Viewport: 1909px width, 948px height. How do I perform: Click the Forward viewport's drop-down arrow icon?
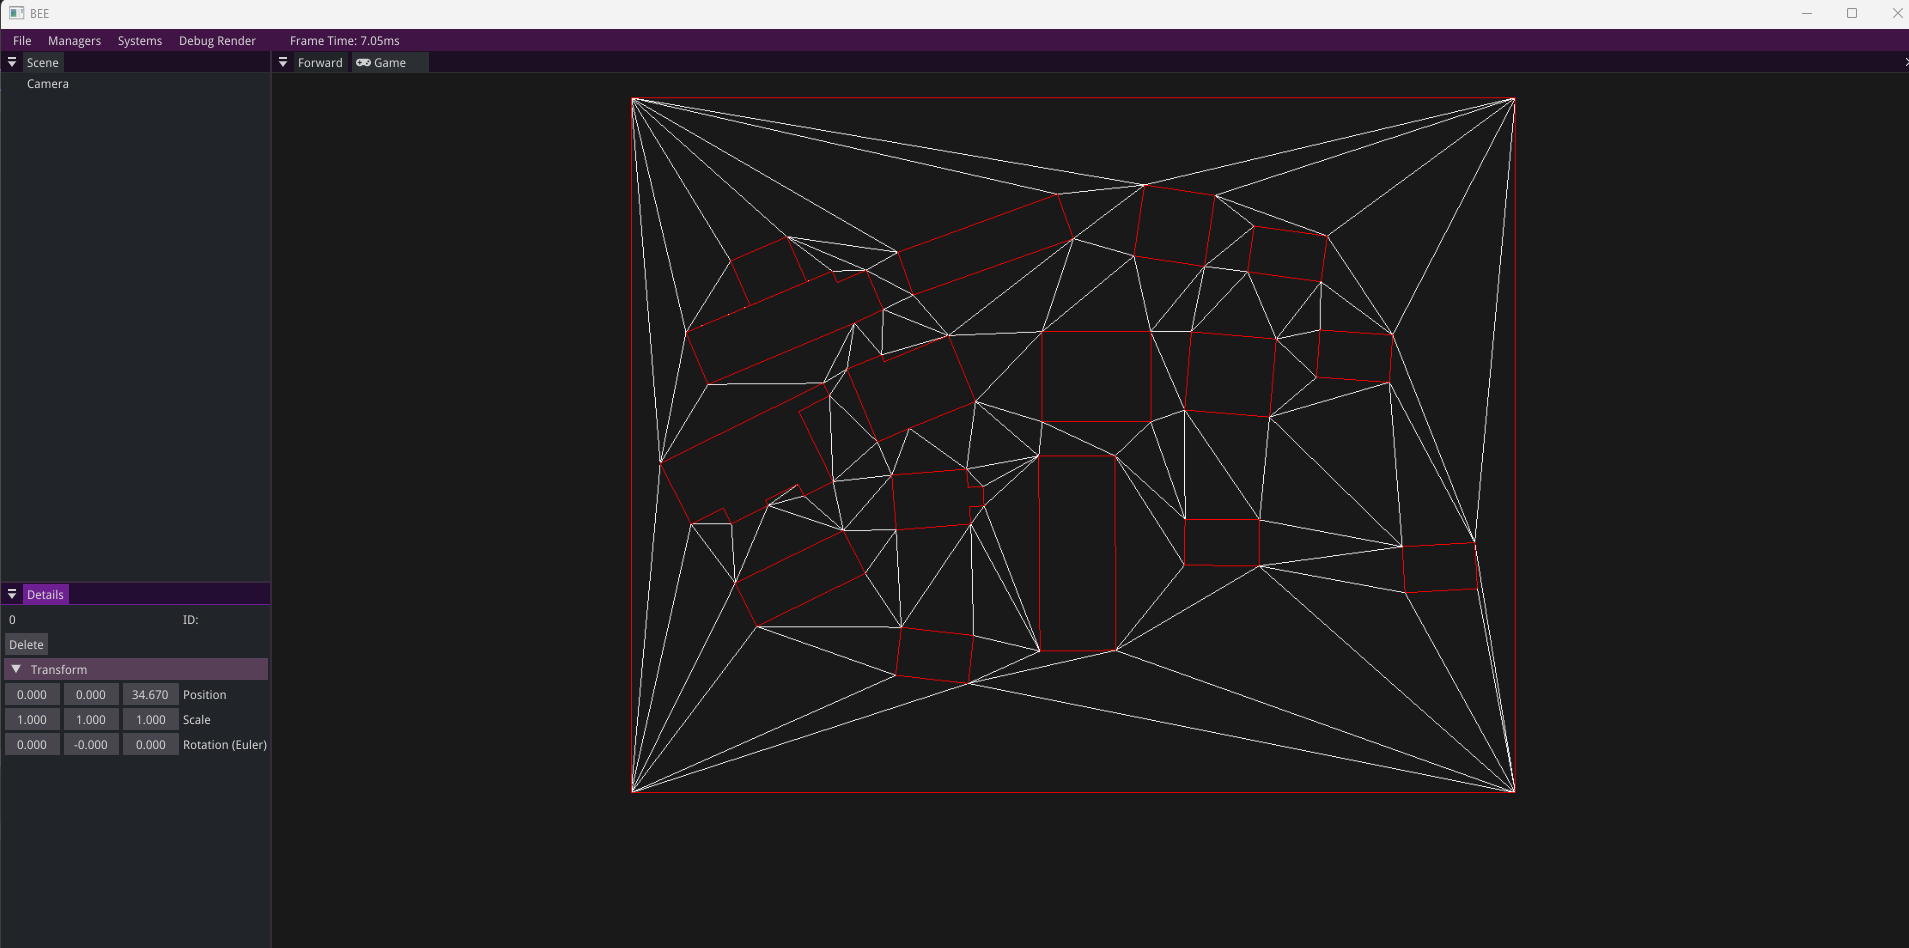tap(283, 61)
